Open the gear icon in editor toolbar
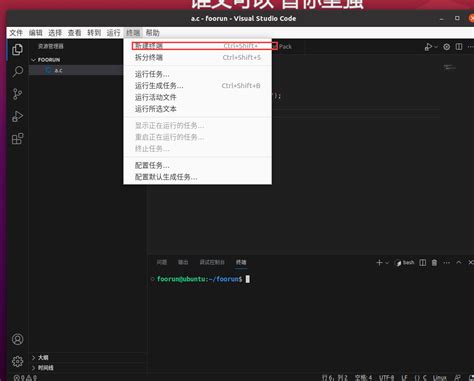Screen dimensions: 474x381 tap(447, 47)
